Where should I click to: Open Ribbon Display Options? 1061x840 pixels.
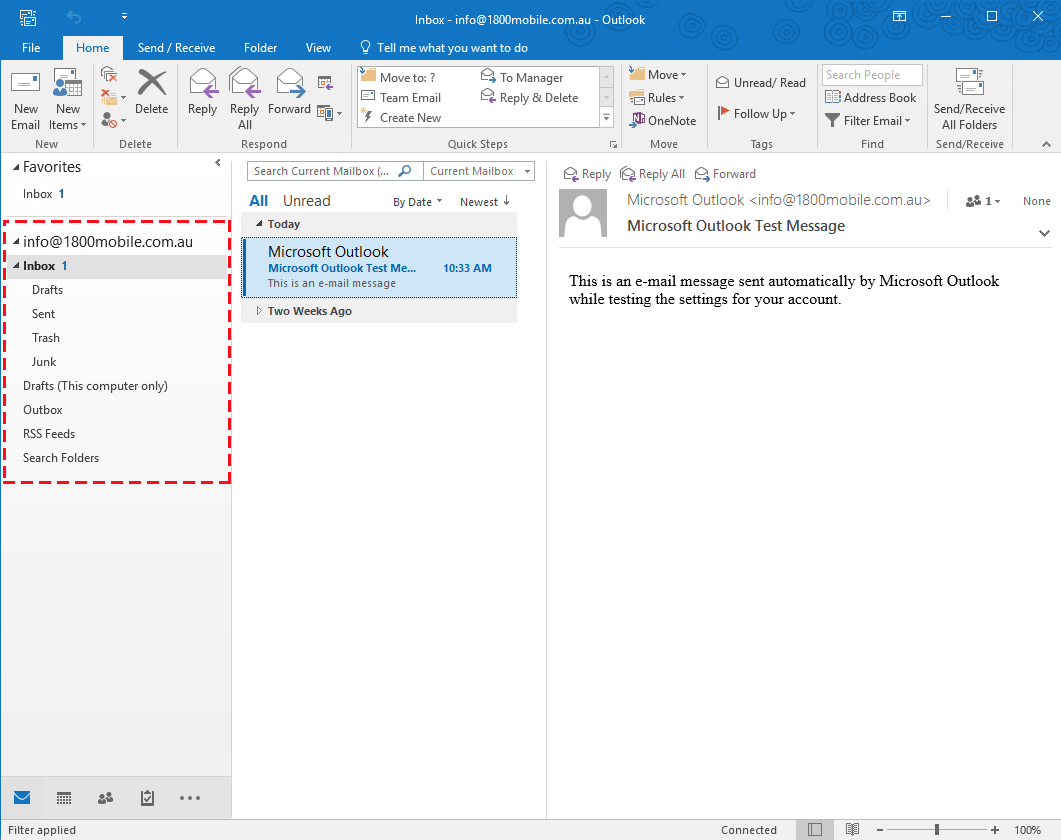[x=899, y=16]
